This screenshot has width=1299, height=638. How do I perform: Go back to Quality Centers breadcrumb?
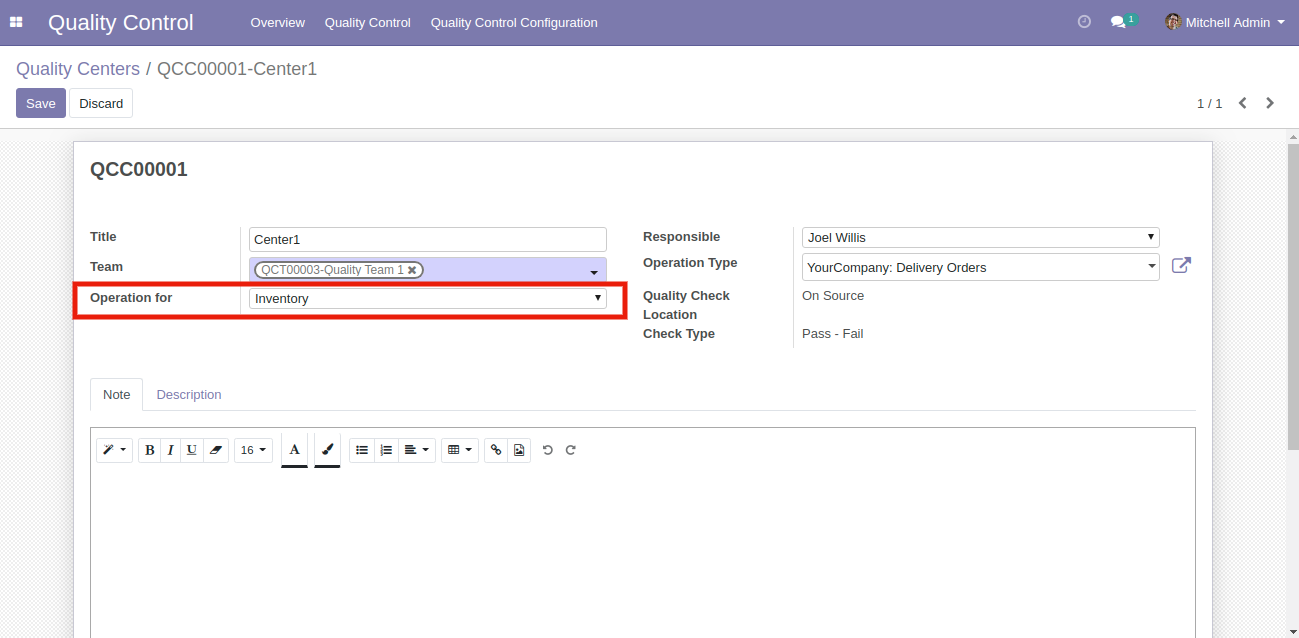[x=78, y=69]
